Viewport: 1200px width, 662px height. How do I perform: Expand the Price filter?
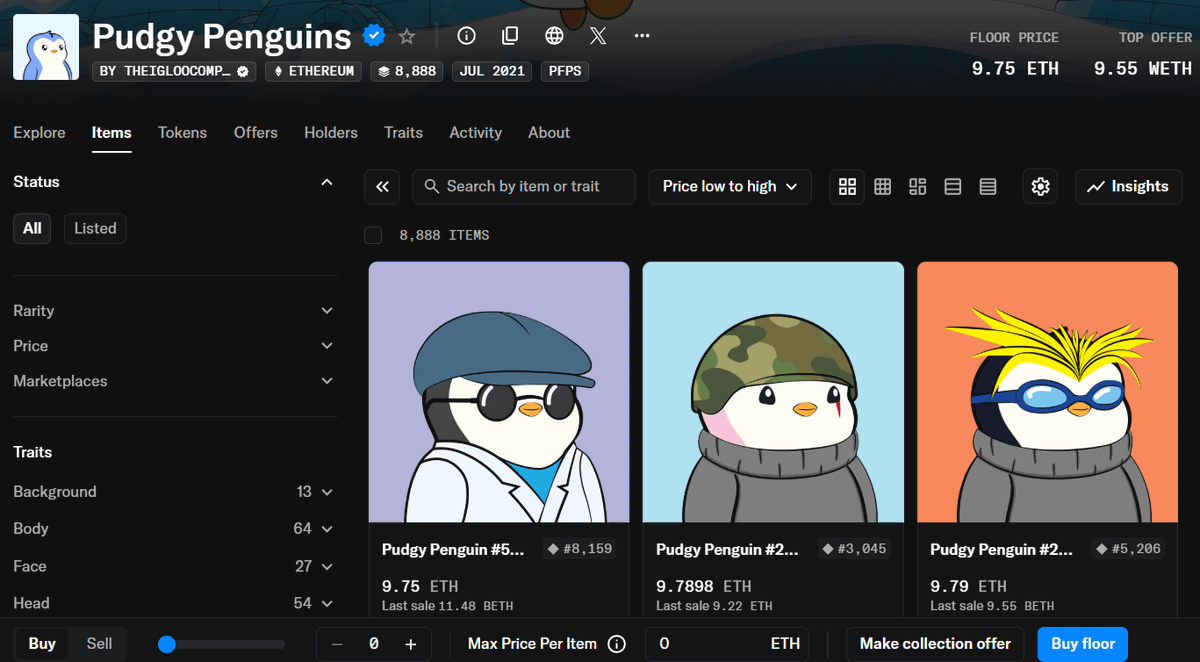175,346
